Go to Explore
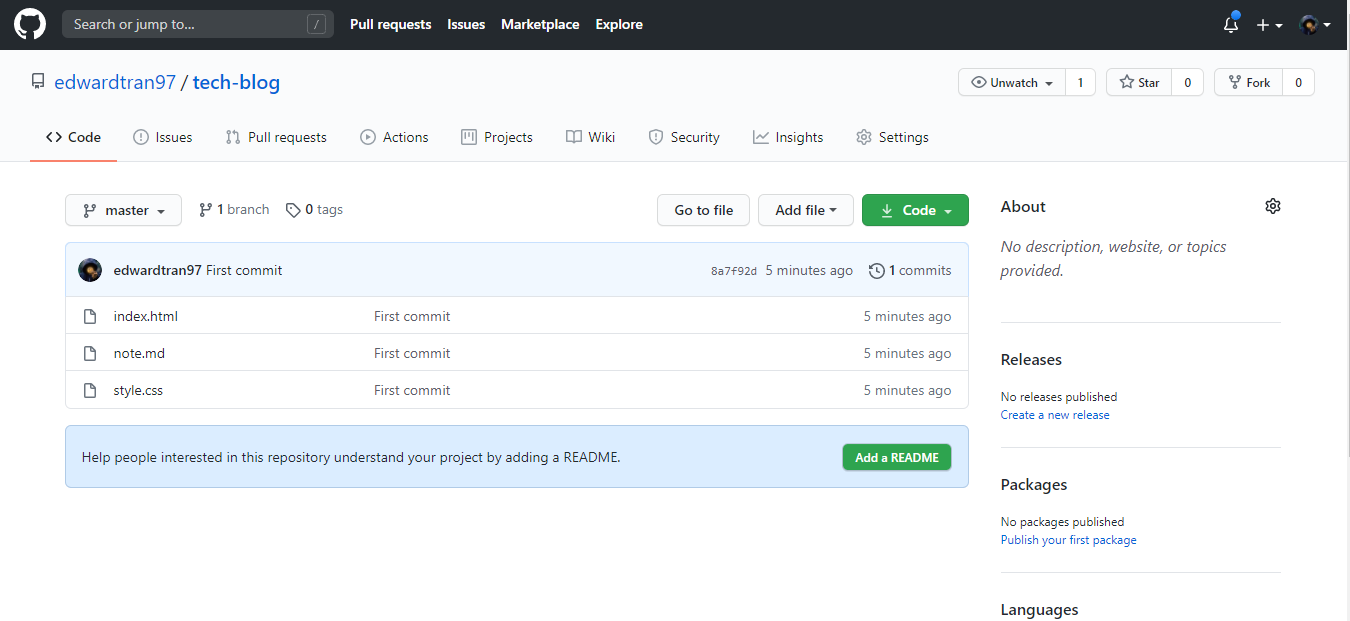Screen dimensions: 1350x621 (619, 24)
